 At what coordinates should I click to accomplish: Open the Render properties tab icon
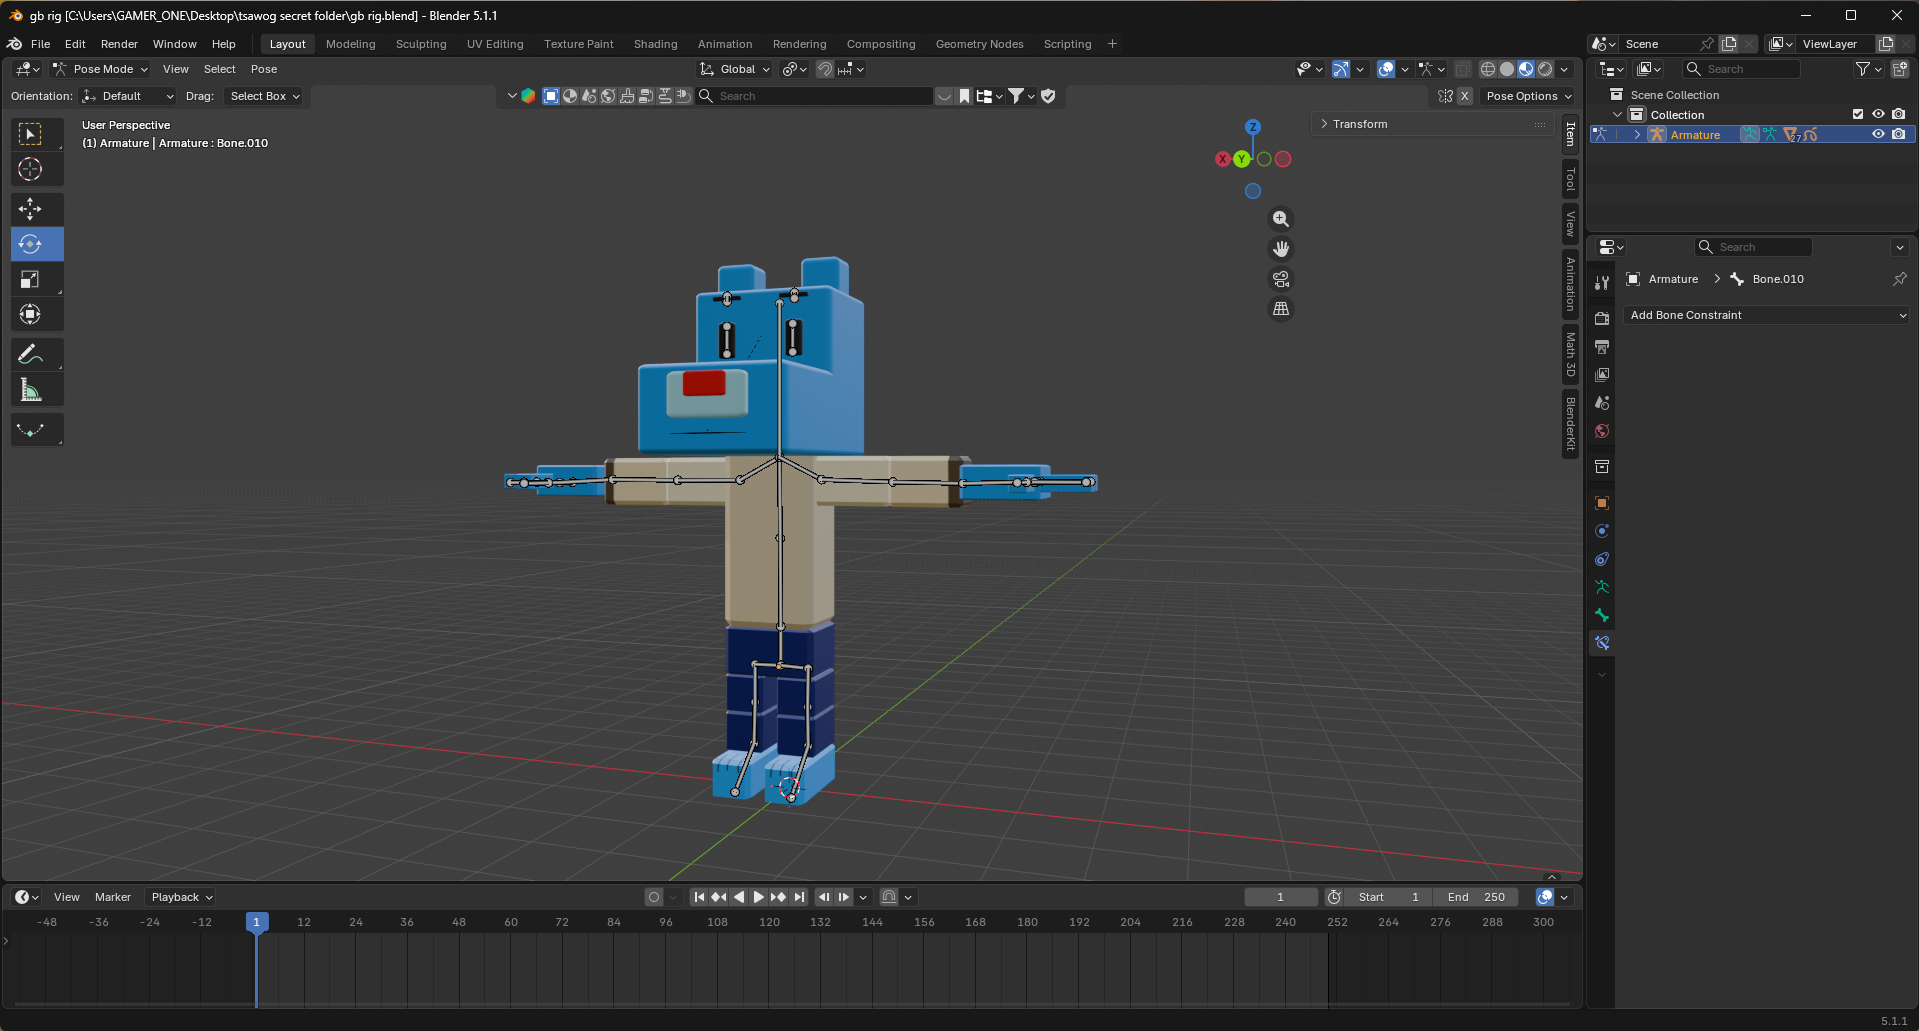(x=1602, y=319)
